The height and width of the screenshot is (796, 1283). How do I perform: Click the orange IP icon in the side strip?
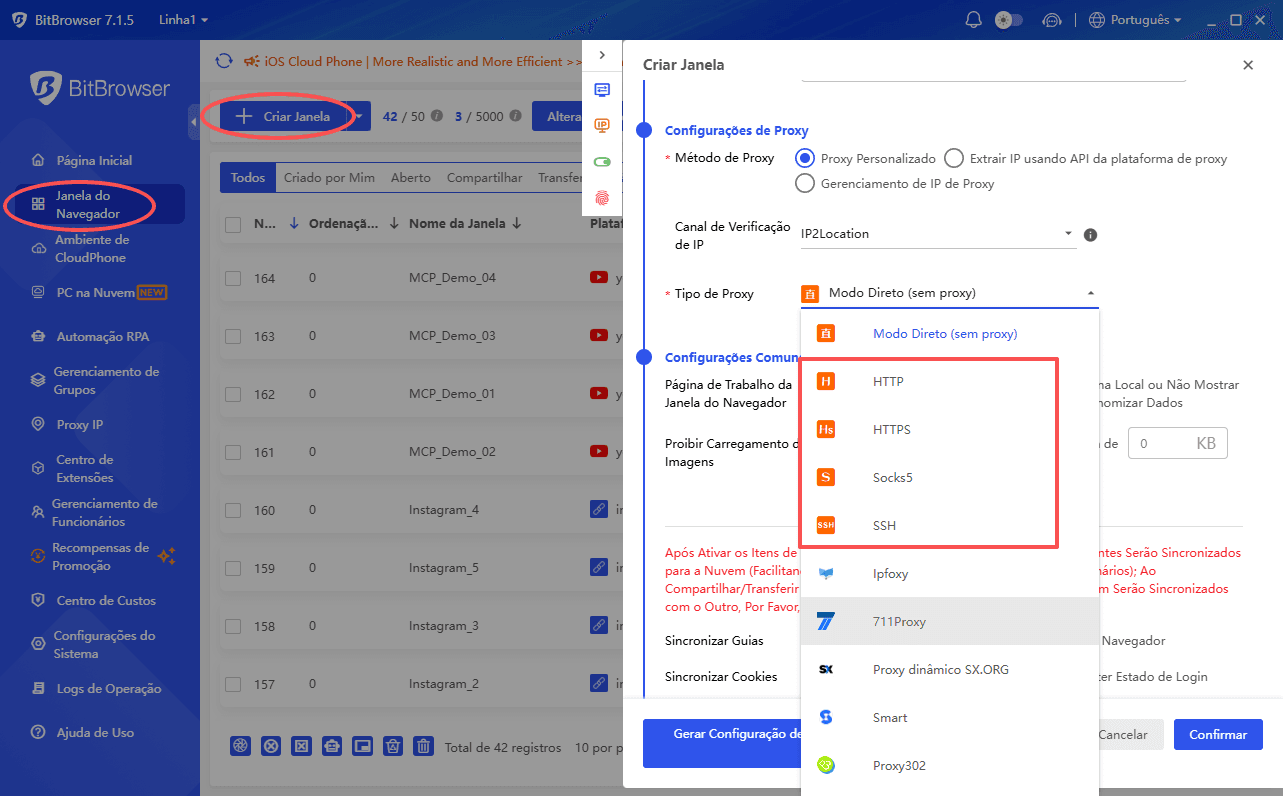coord(602,125)
